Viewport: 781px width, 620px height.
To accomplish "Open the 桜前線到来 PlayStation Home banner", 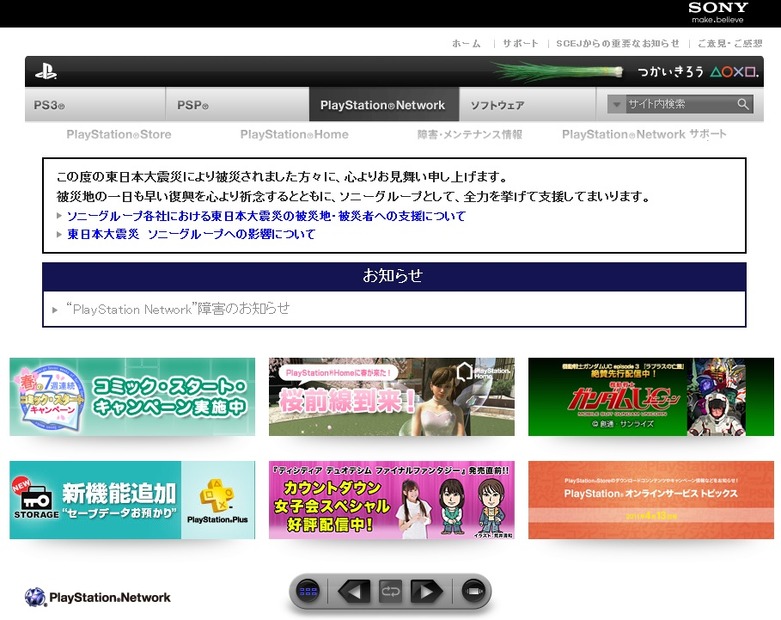I will click(x=391, y=396).
